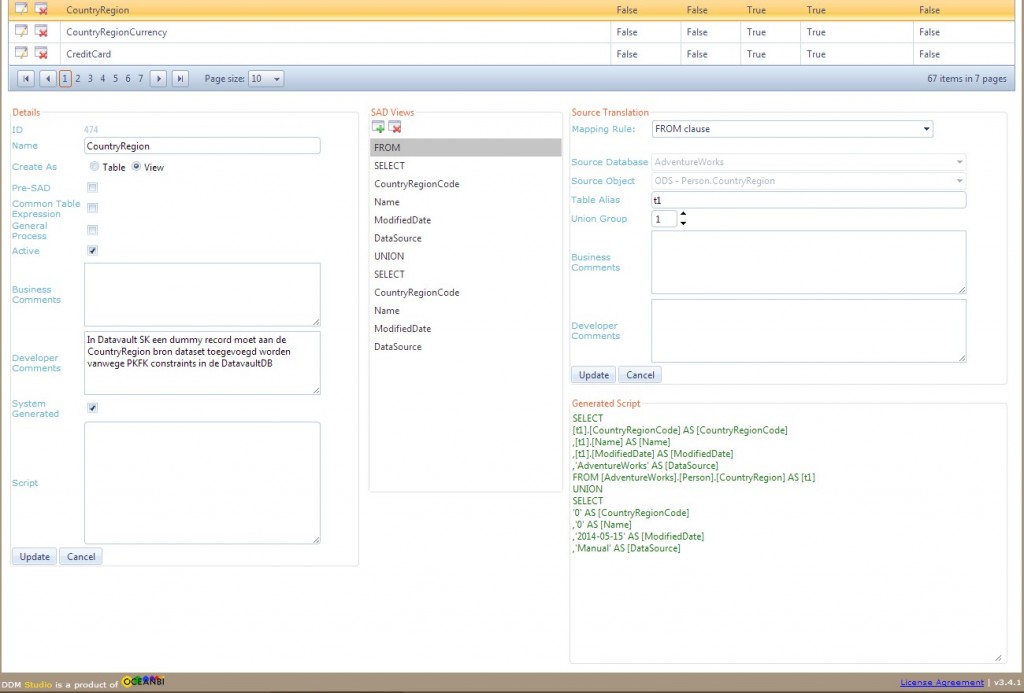Select first DataSource in SAD Views
The height and width of the screenshot is (693, 1024).
[466, 238]
